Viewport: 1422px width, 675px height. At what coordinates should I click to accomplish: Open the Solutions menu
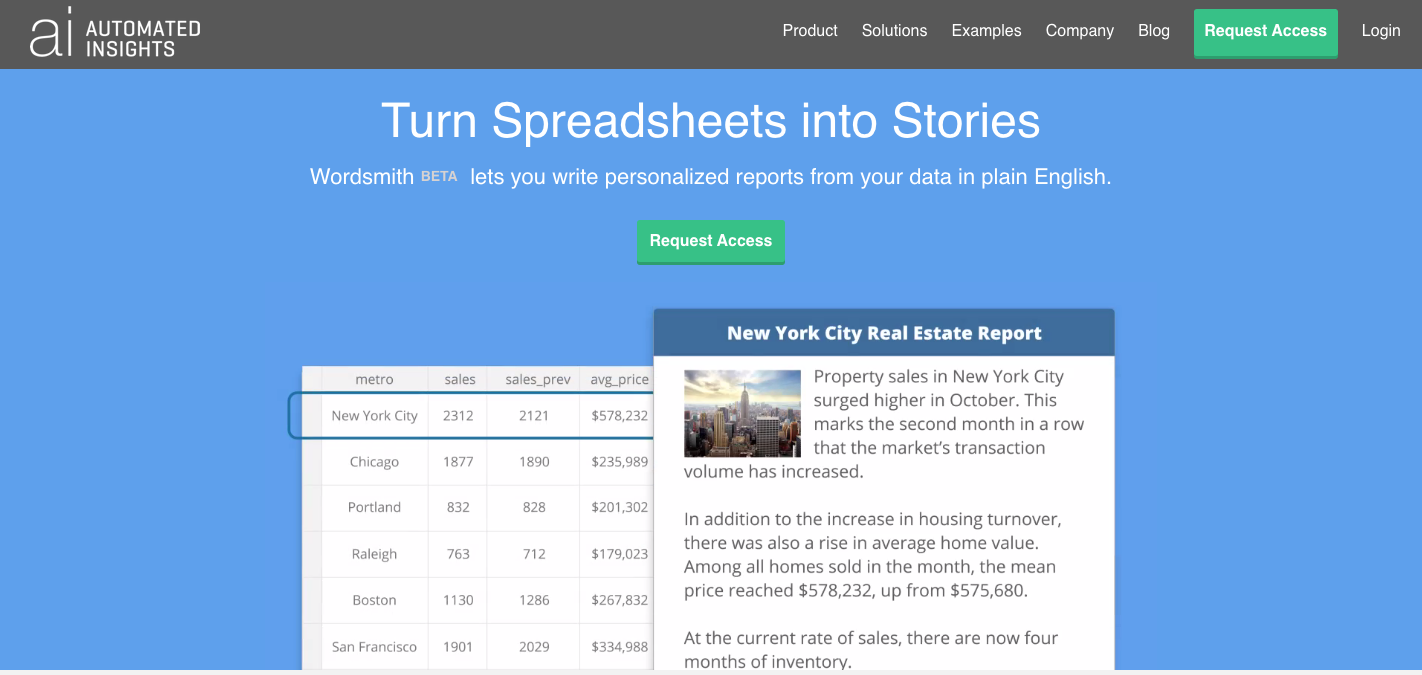[894, 30]
